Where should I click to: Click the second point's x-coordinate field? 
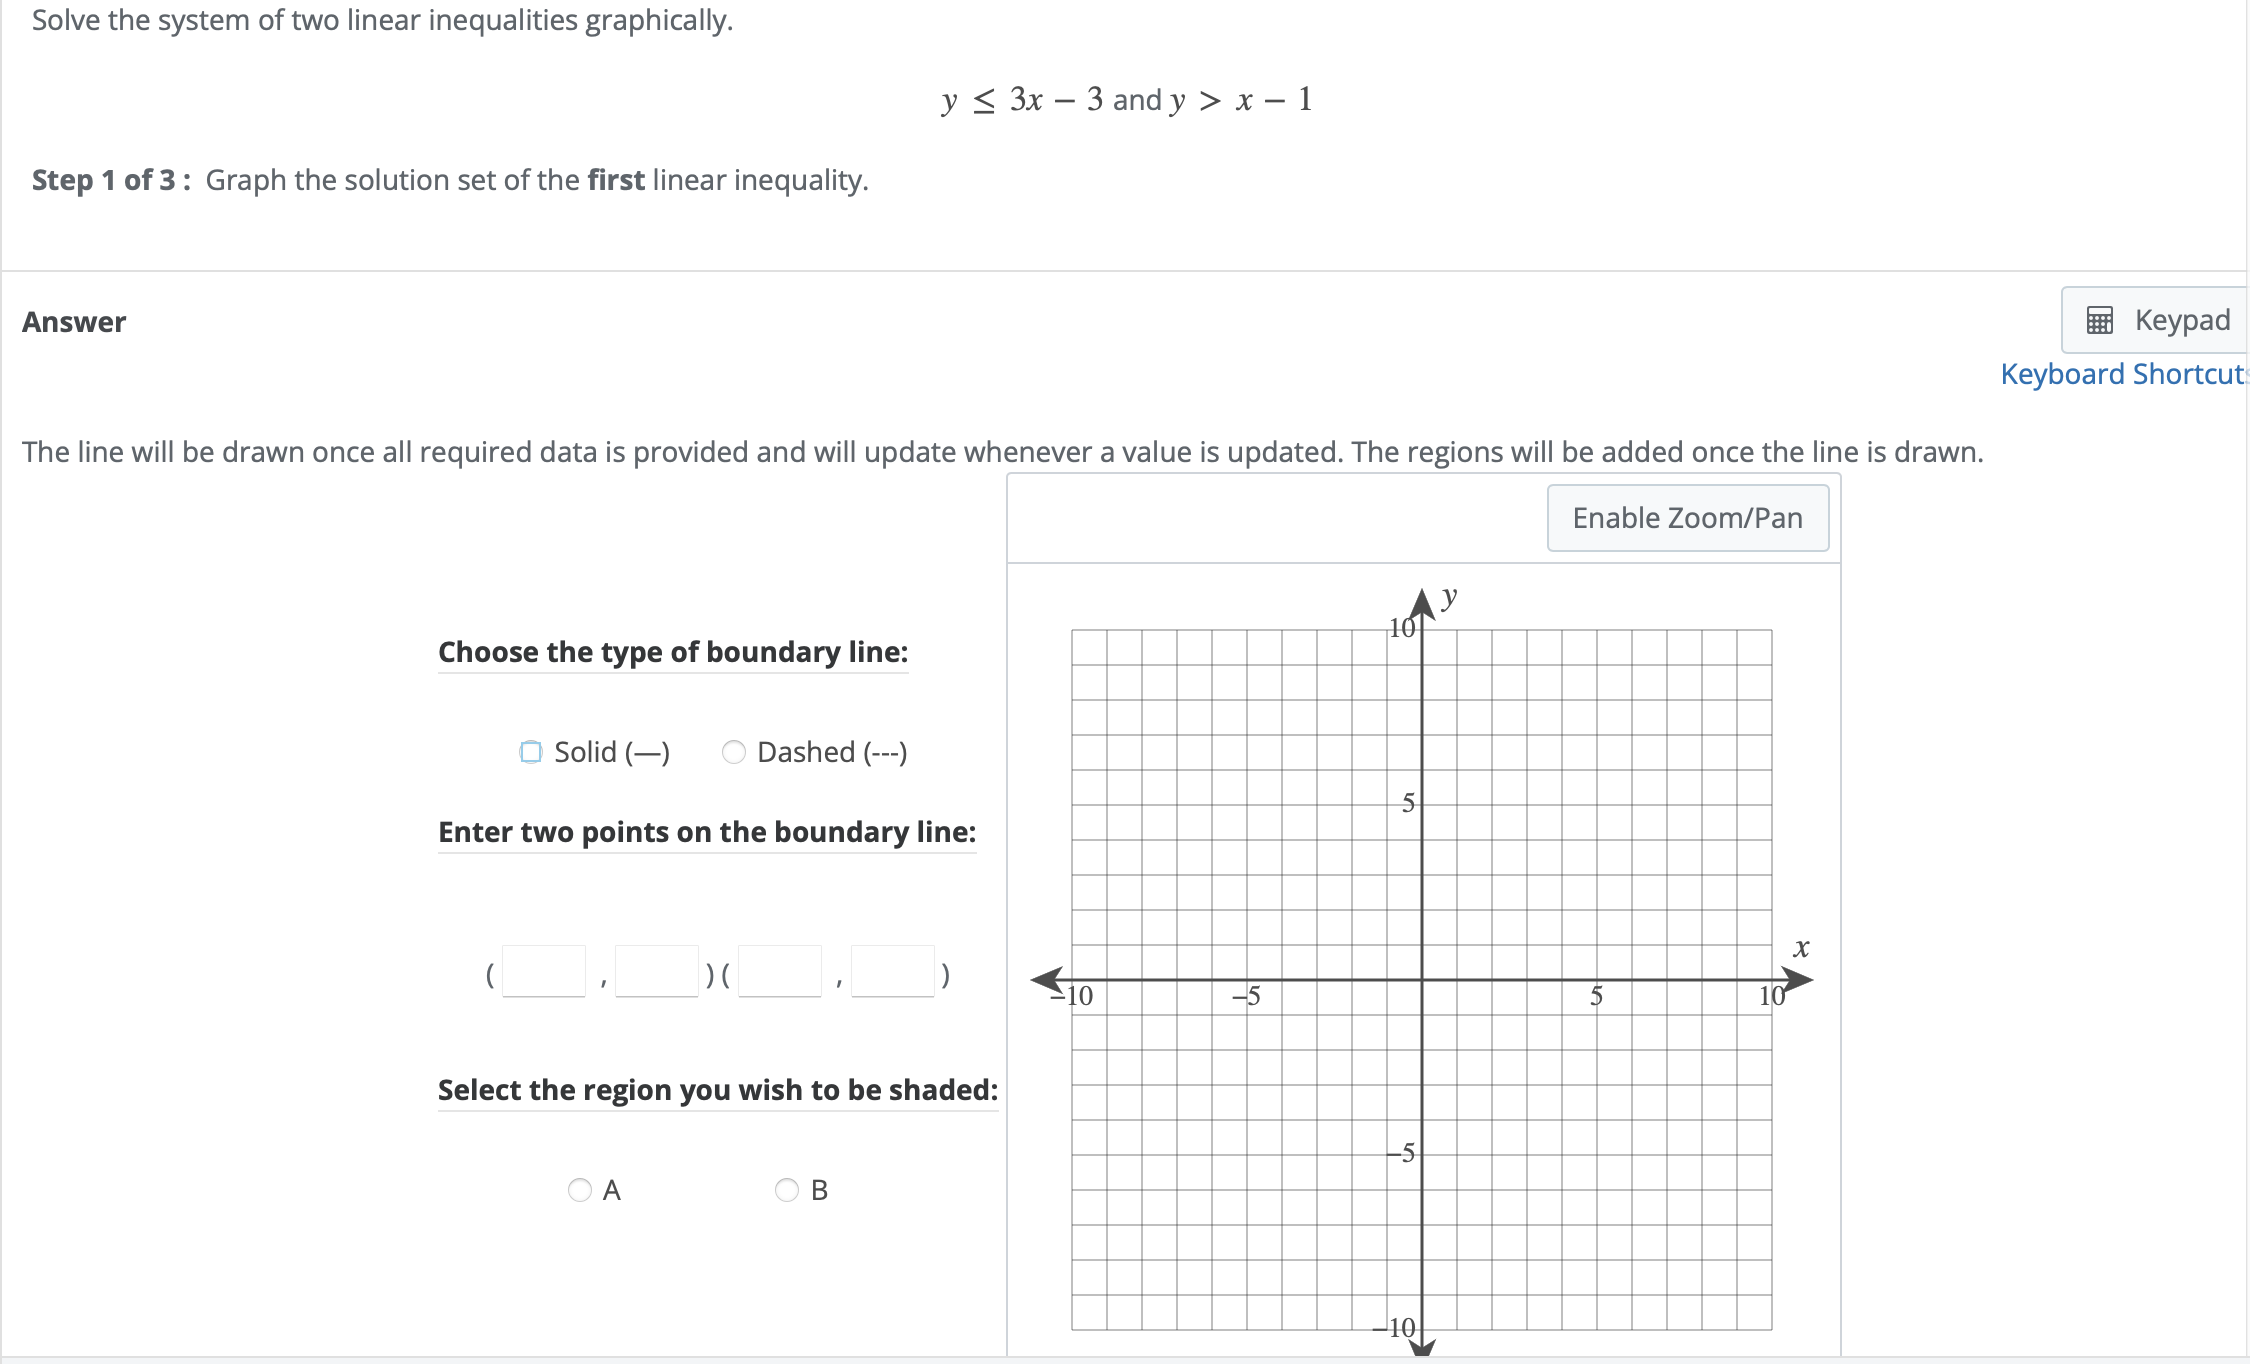pos(779,970)
